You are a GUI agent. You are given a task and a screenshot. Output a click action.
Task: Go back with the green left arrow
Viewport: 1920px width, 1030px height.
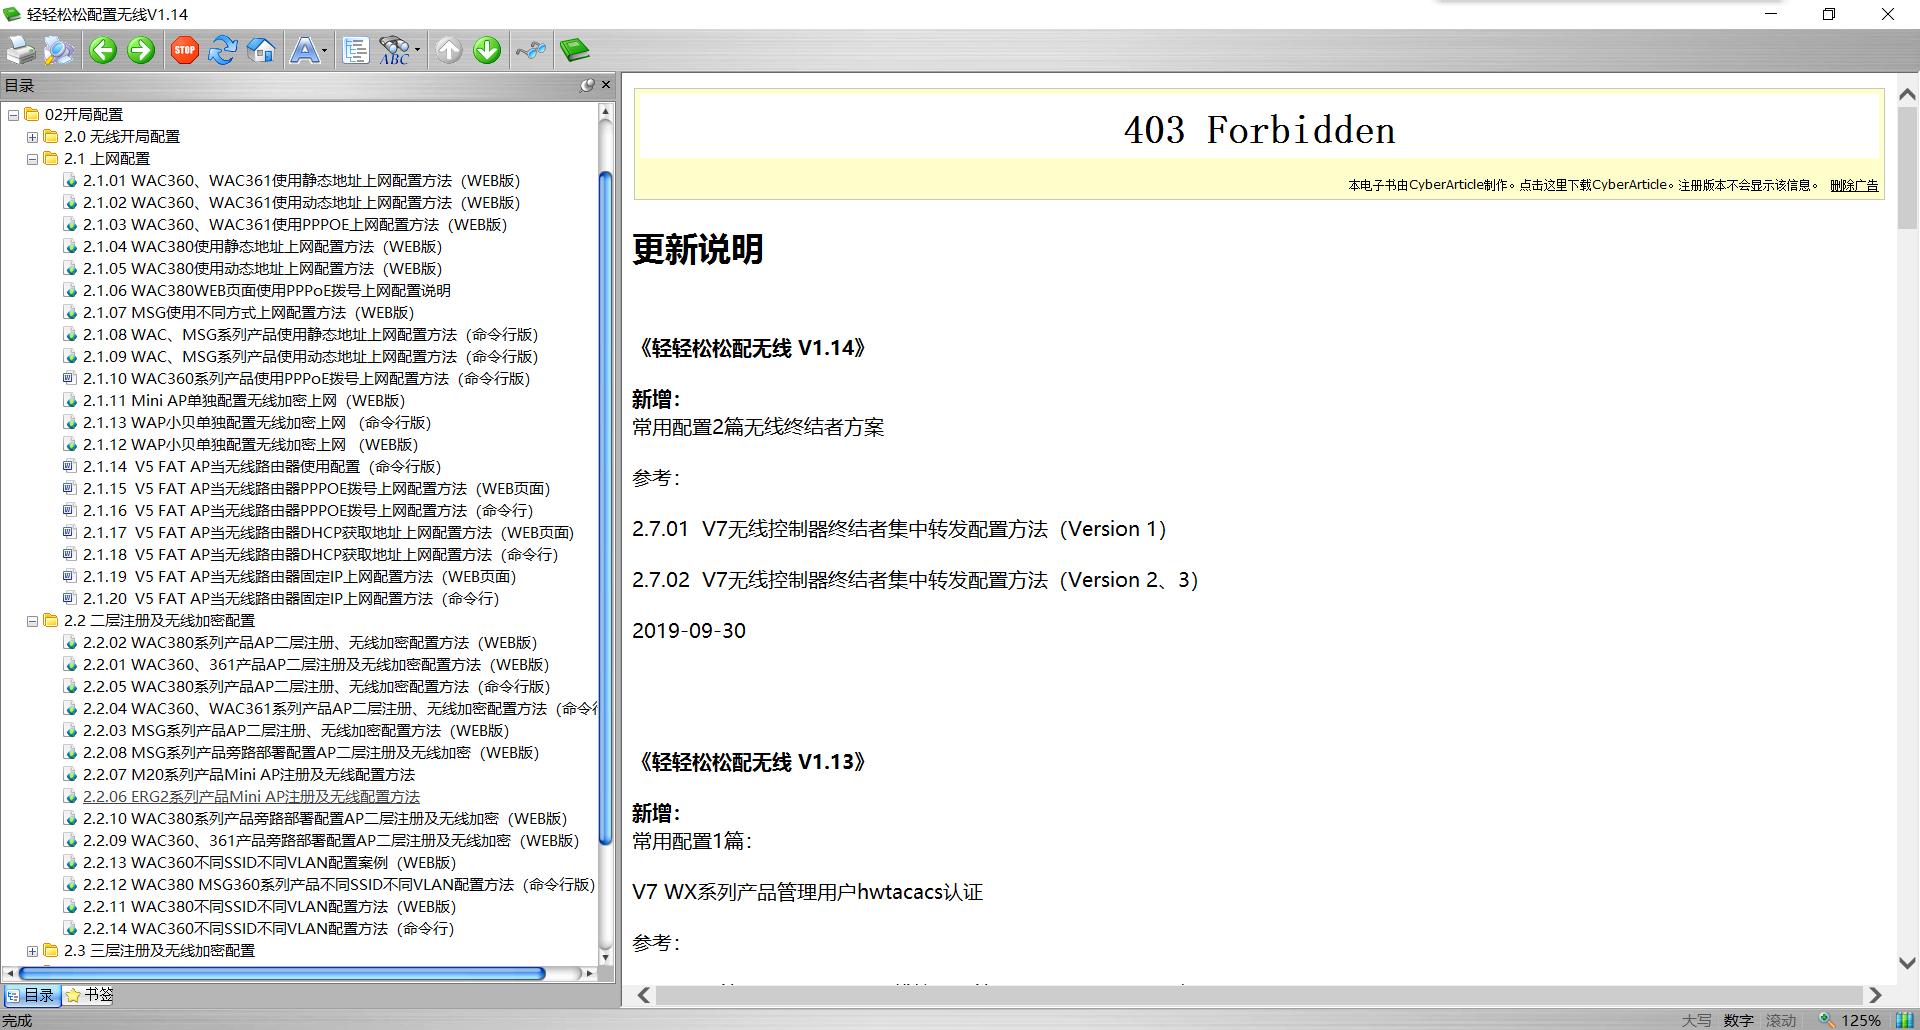(x=103, y=50)
